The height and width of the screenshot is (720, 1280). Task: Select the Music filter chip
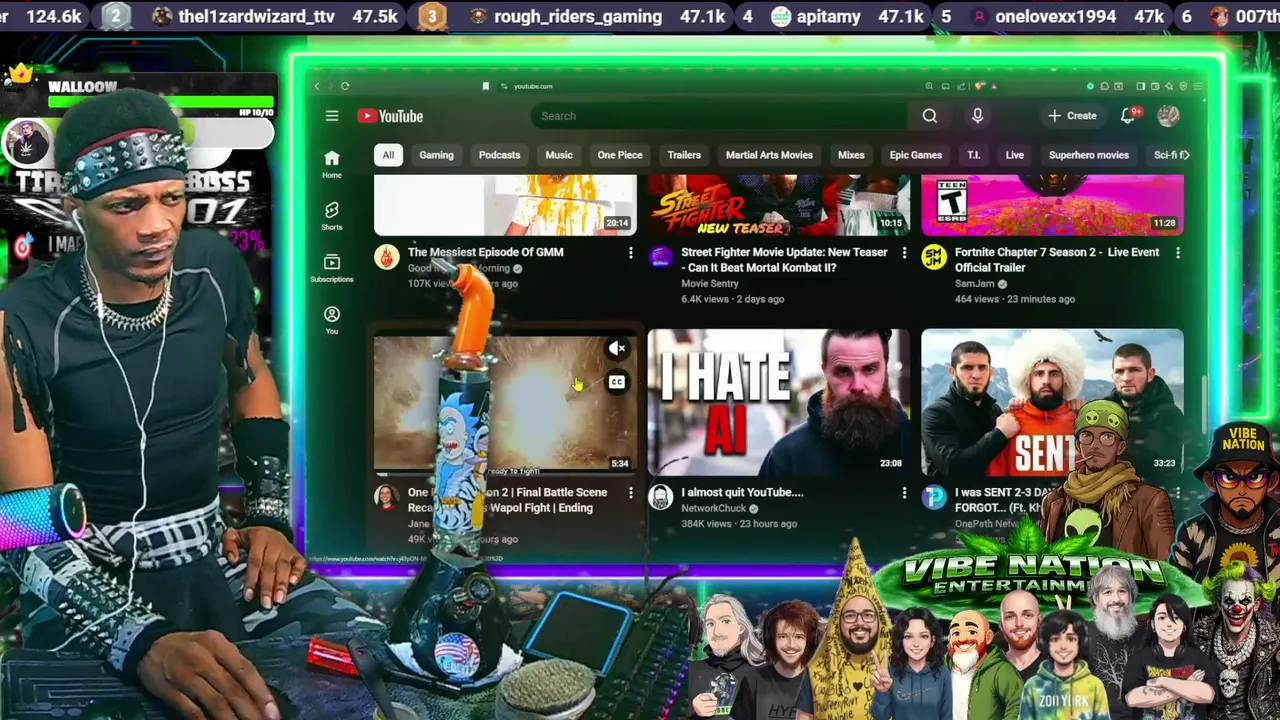[559, 155]
